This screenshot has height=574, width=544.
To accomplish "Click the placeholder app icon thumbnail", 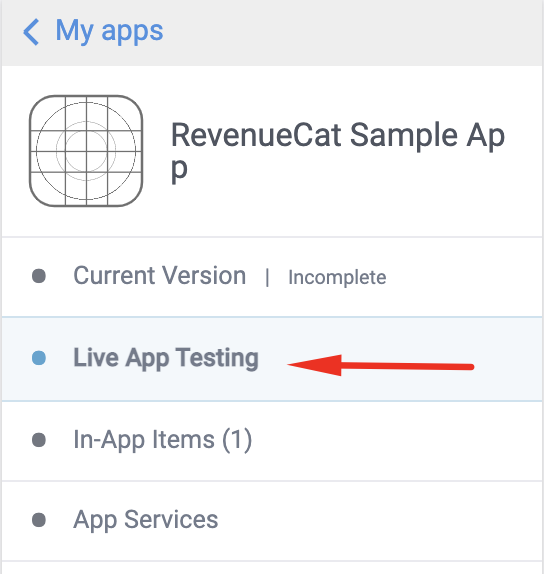I will click(x=86, y=151).
